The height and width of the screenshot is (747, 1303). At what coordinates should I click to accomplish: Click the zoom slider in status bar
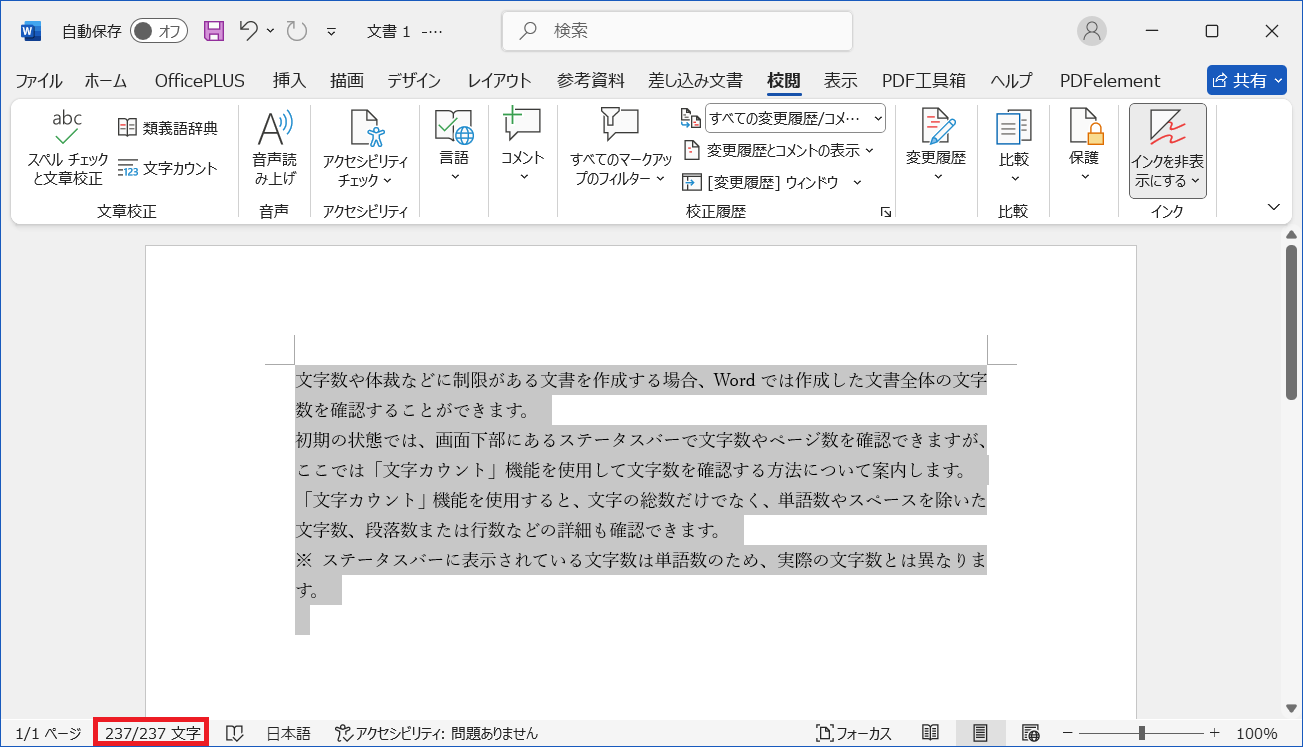click(x=1141, y=733)
